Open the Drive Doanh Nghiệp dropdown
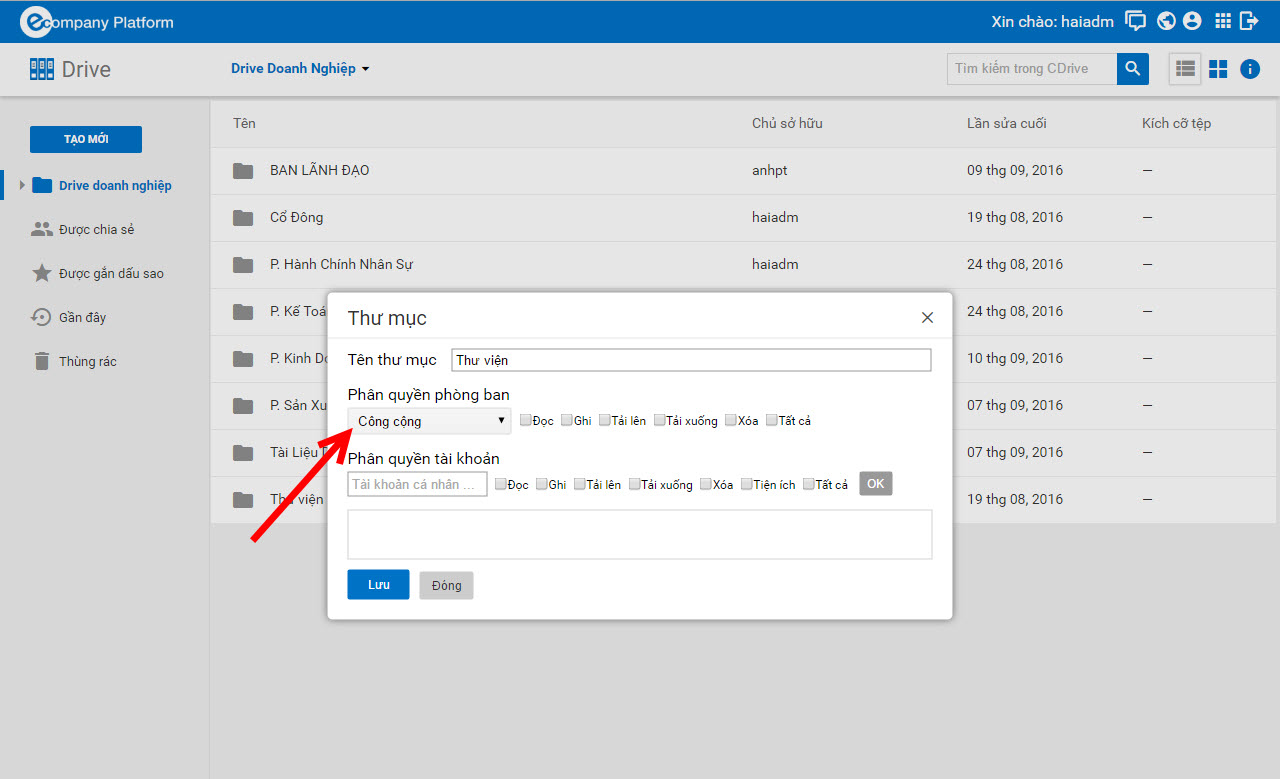Screen dimensions: 1280x779 tap(300, 69)
